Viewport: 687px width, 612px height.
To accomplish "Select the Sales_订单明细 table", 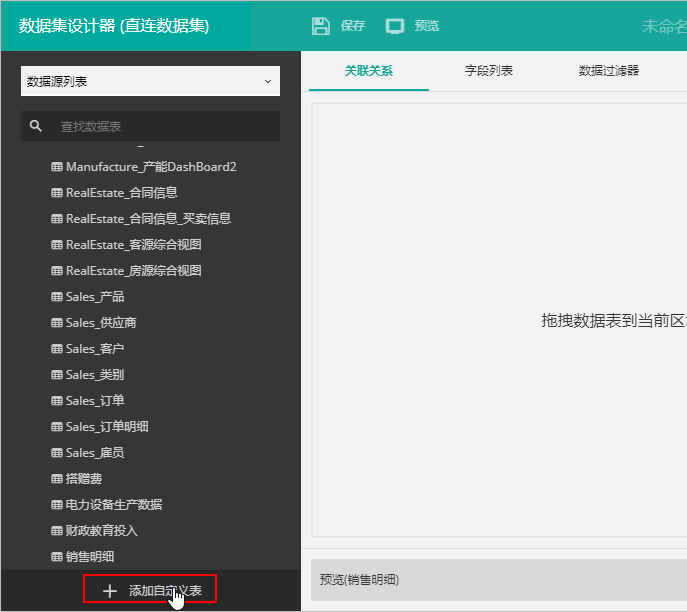I will (107, 427).
